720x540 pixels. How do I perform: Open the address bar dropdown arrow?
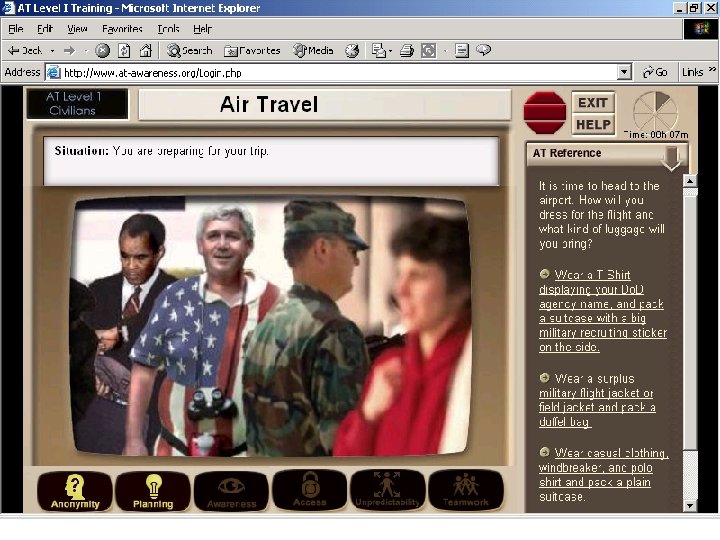point(624,72)
